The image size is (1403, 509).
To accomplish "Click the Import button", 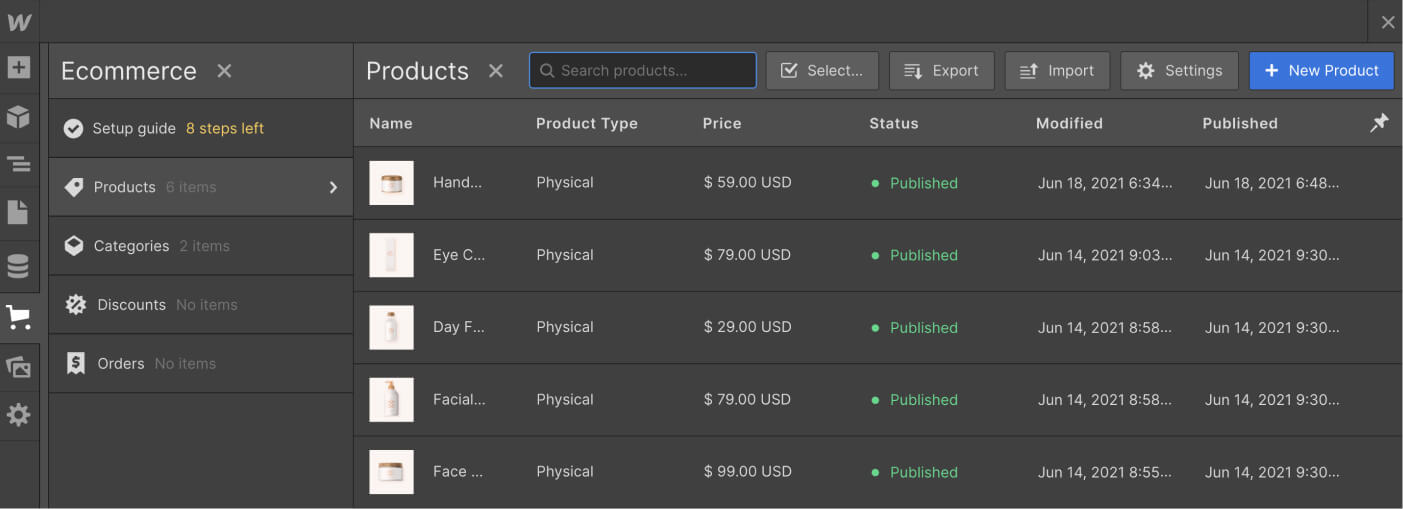I will point(1057,71).
